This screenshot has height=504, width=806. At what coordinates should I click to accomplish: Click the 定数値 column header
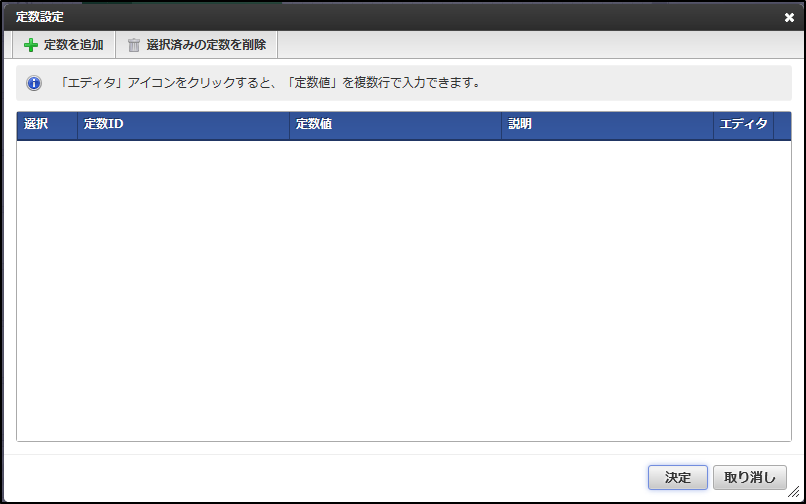click(x=395, y=125)
